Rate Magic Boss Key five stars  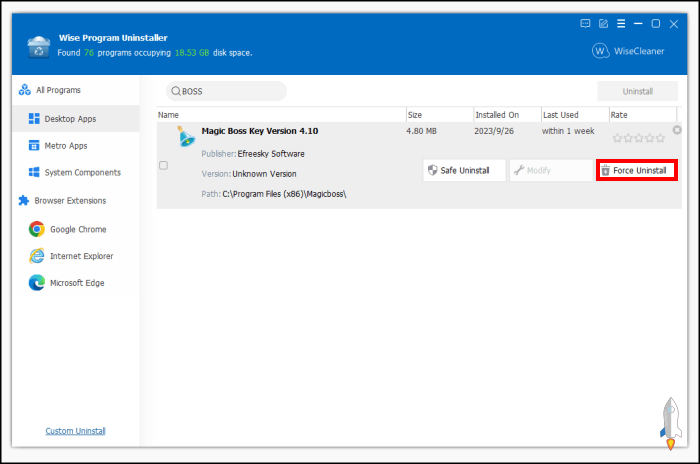click(660, 138)
